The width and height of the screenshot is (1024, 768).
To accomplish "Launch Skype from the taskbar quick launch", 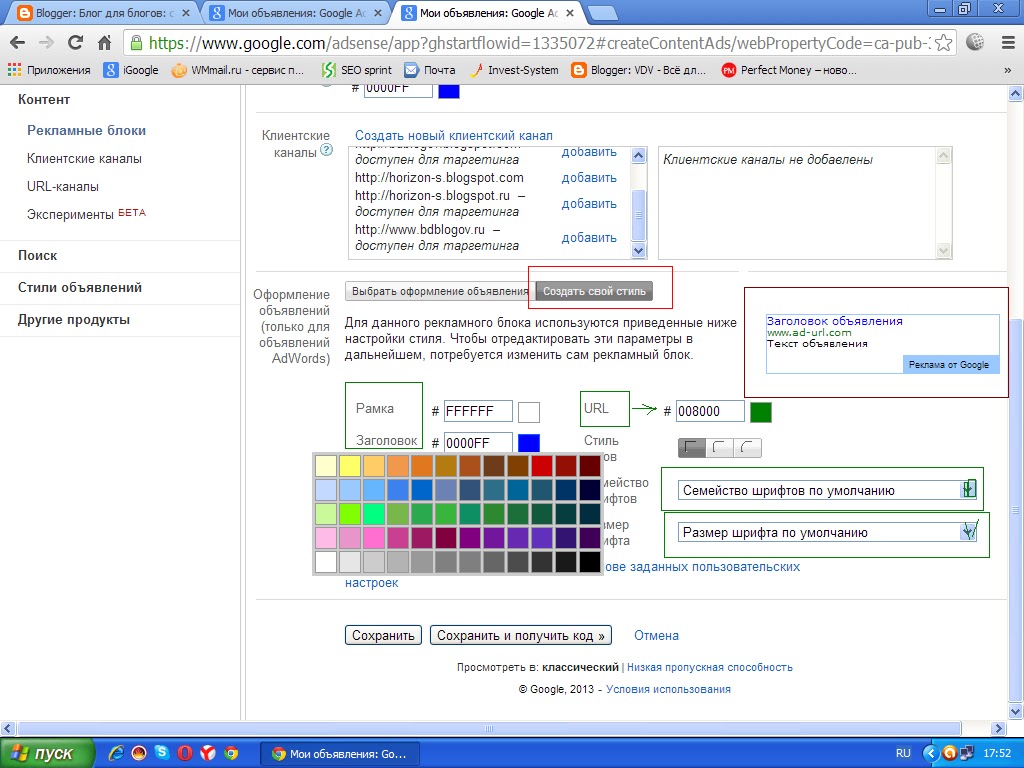I will click(161, 753).
